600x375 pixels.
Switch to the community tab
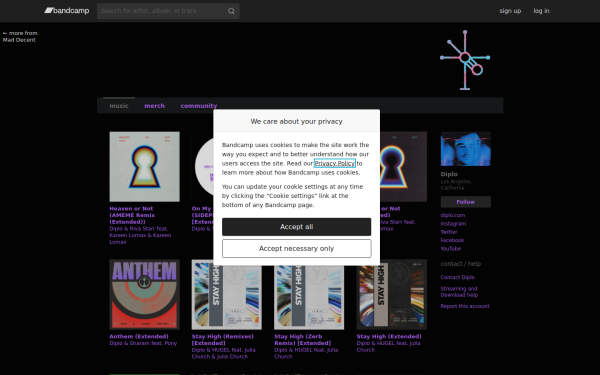(199, 106)
